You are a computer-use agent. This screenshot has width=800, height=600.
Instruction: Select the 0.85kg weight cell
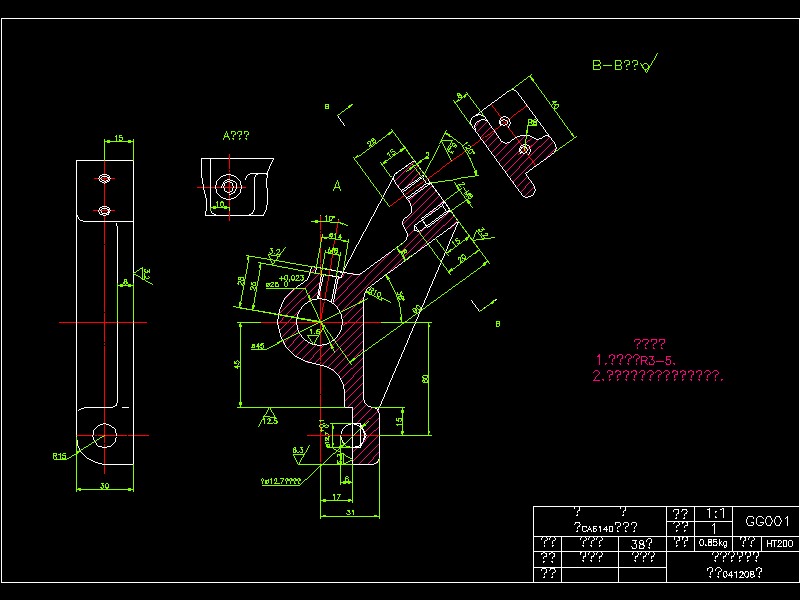click(x=713, y=543)
